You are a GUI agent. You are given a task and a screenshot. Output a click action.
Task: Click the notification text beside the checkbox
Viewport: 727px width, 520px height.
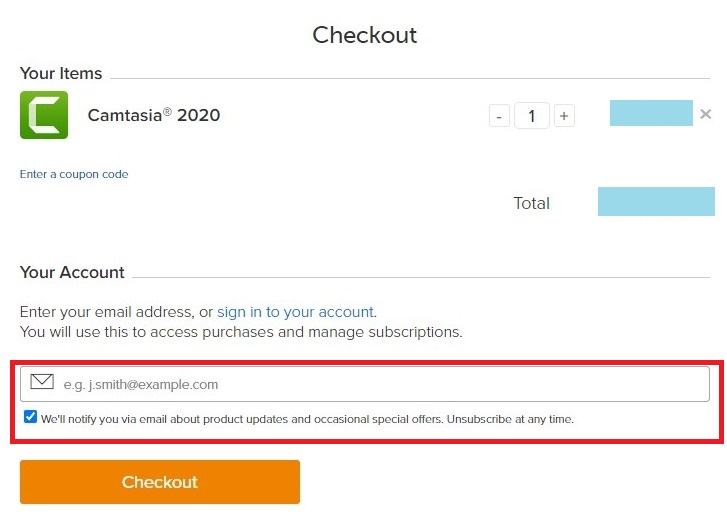tap(307, 419)
